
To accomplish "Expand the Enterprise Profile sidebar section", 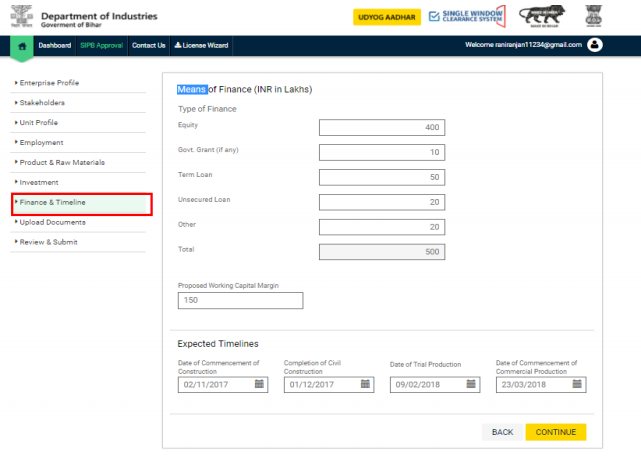I will [x=49, y=82].
